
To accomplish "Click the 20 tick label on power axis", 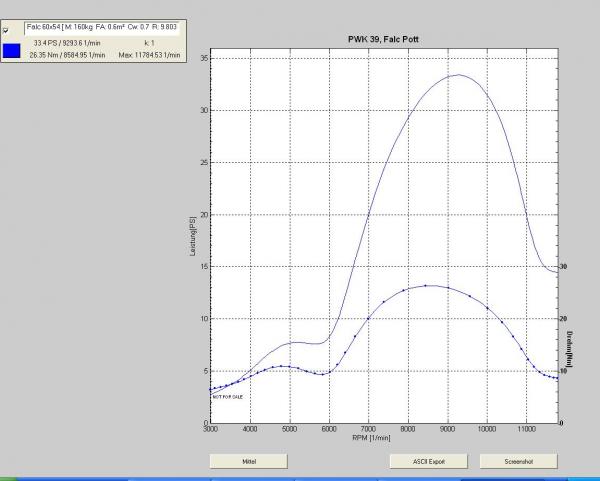I will pos(204,215).
